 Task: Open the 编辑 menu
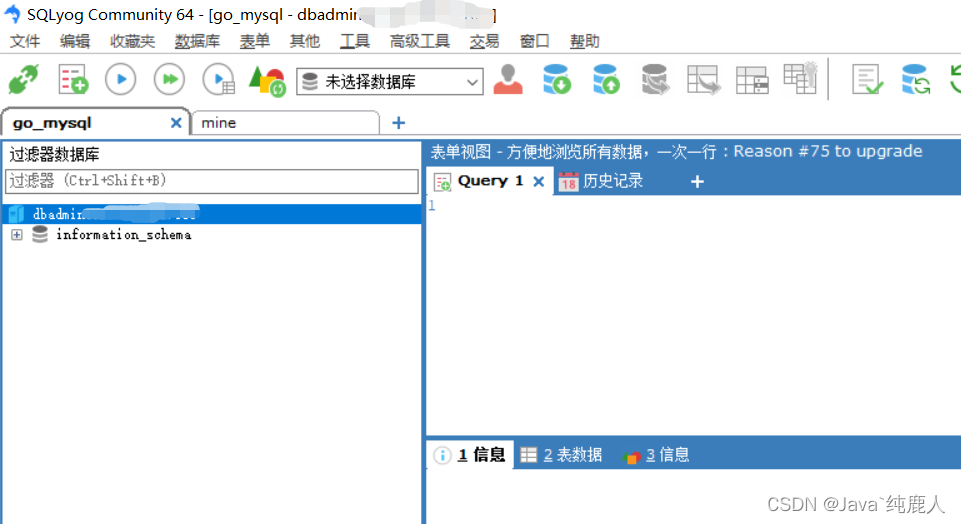click(x=75, y=41)
